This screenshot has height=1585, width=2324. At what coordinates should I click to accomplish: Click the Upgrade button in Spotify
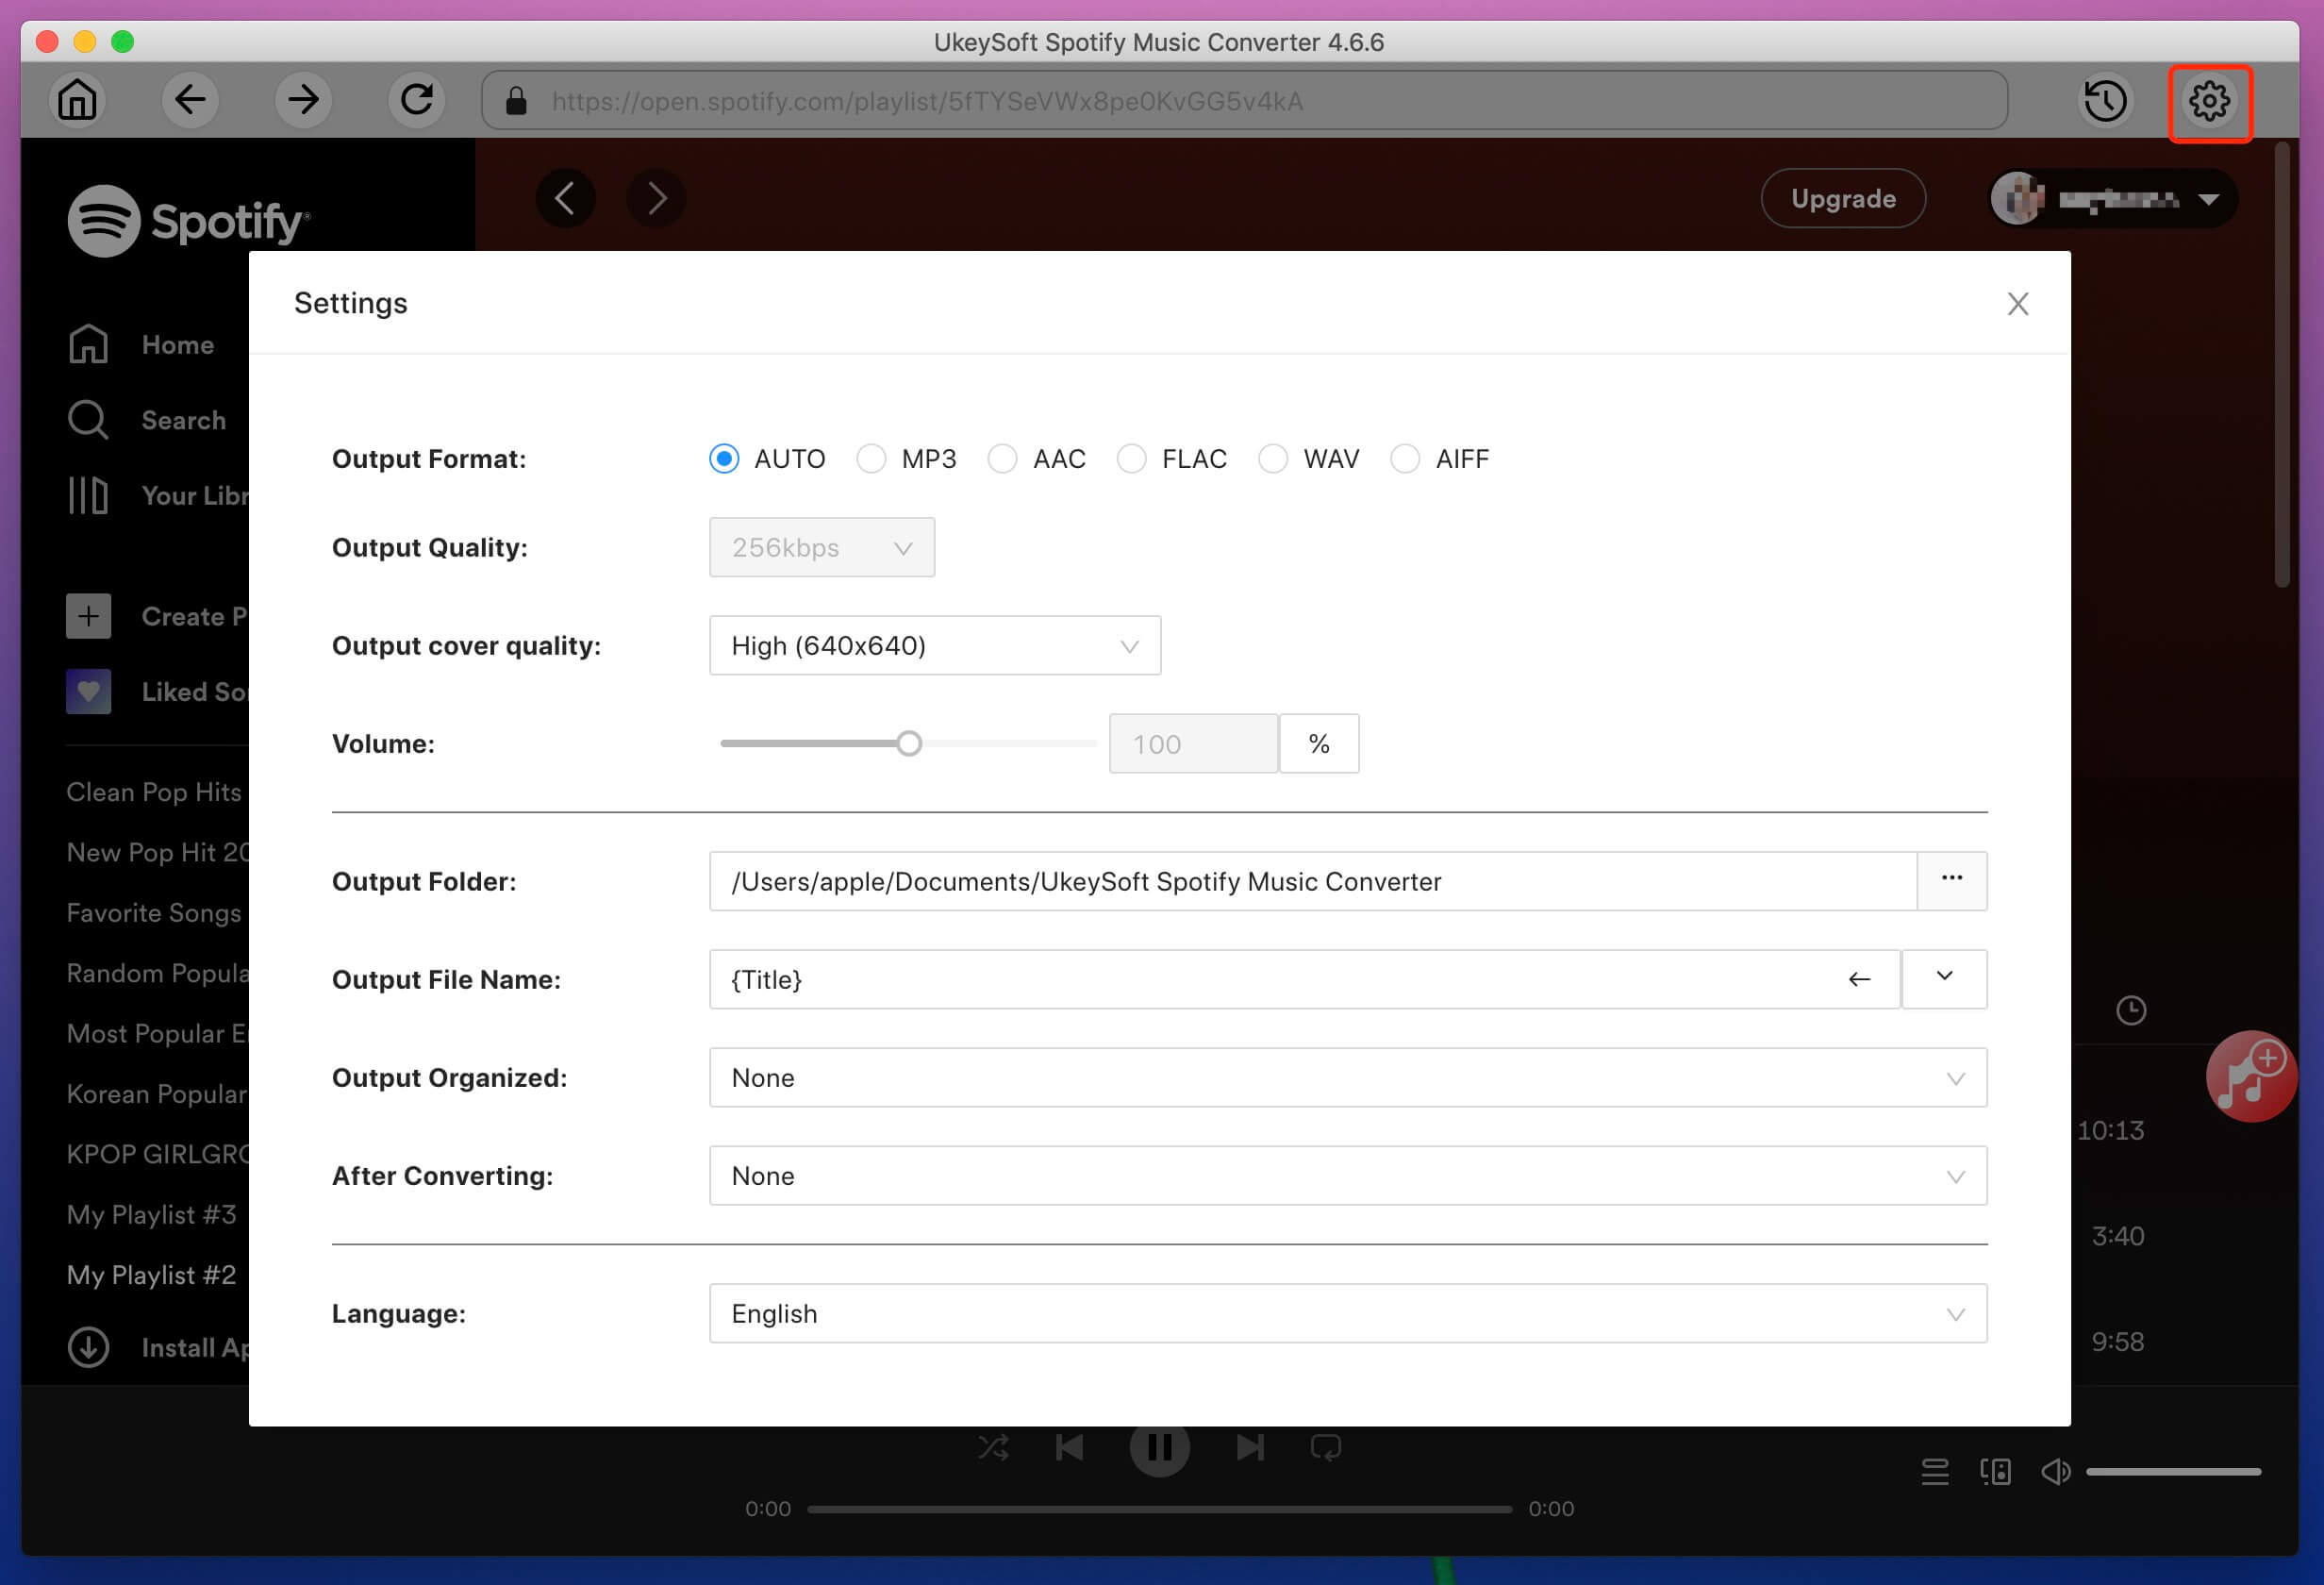click(1846, 198)
